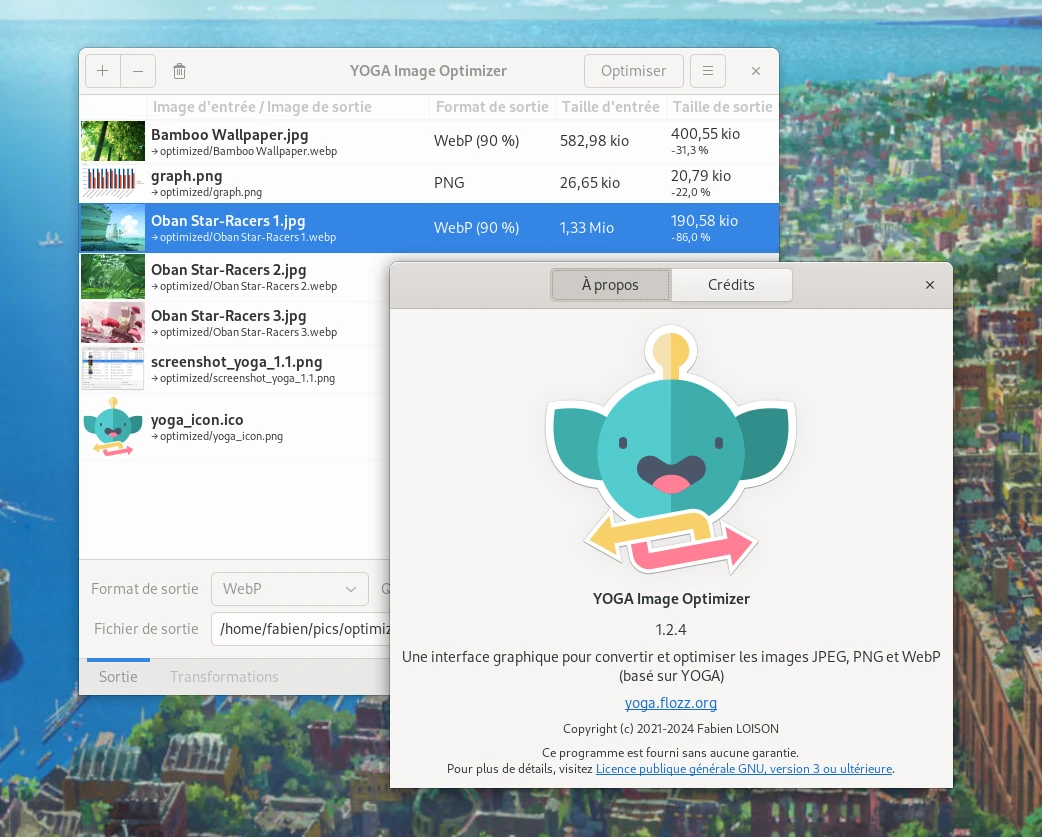Click the graph.png chart thumbnail

click(x=113, y=183)
